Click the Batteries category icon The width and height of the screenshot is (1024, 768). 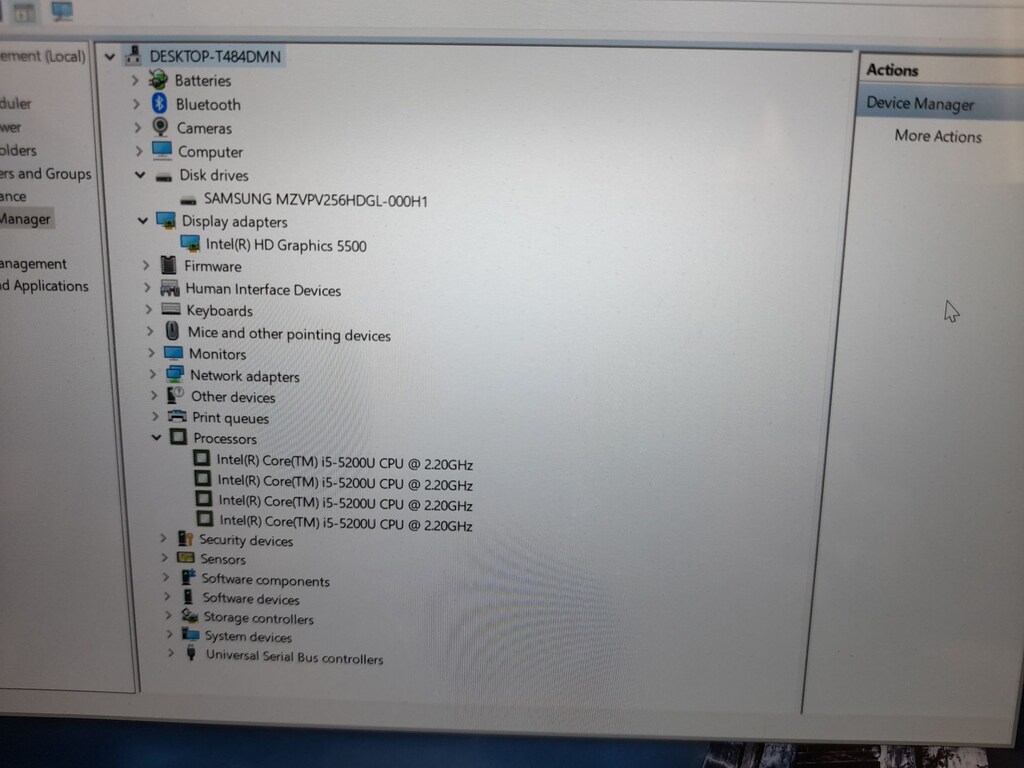(157, 80)
